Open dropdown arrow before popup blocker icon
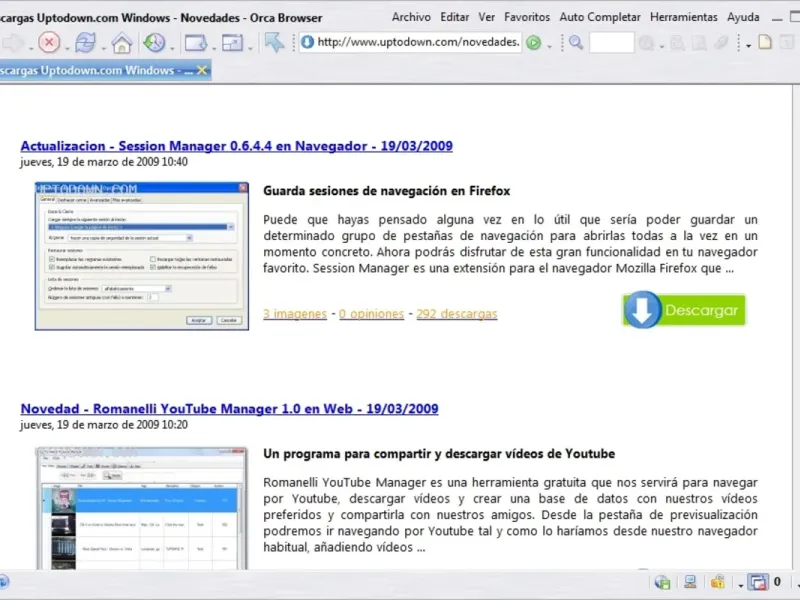Screen dimensions: 800x600 740,585
